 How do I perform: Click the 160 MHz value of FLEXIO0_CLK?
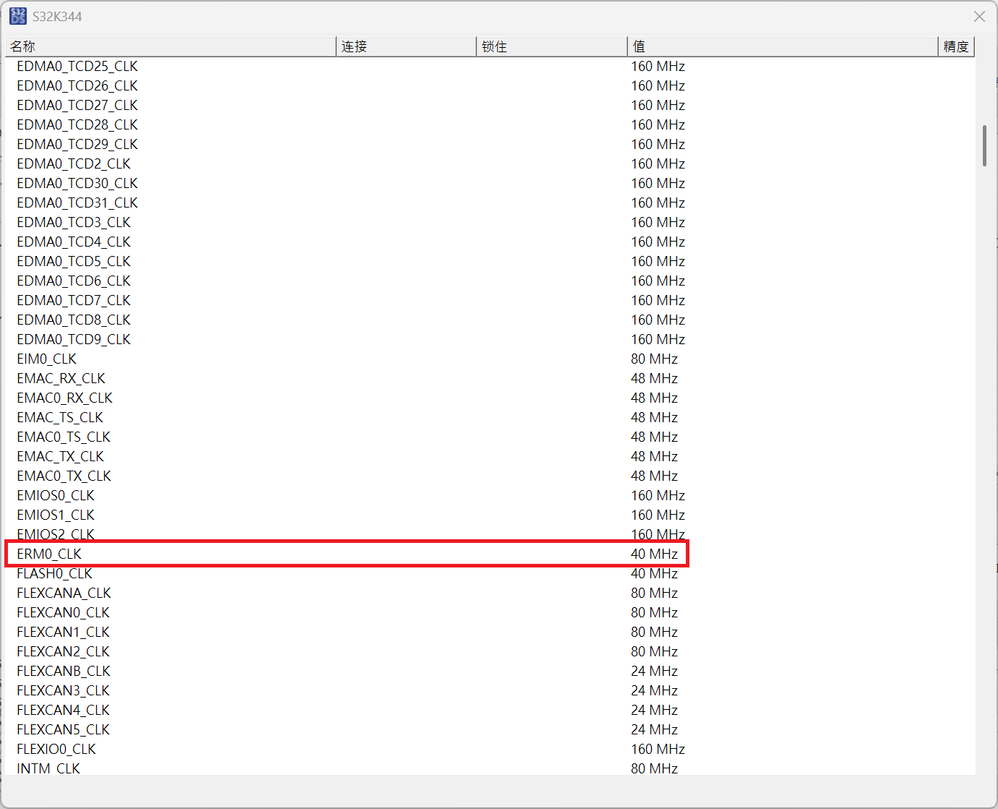point(658,749)
